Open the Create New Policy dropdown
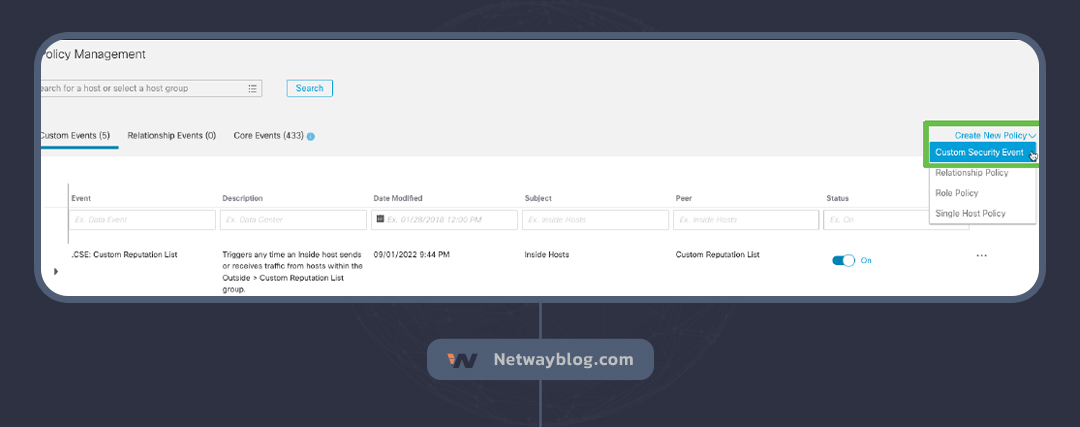This screenshot has width=1080, height=427. coord(994,134)
